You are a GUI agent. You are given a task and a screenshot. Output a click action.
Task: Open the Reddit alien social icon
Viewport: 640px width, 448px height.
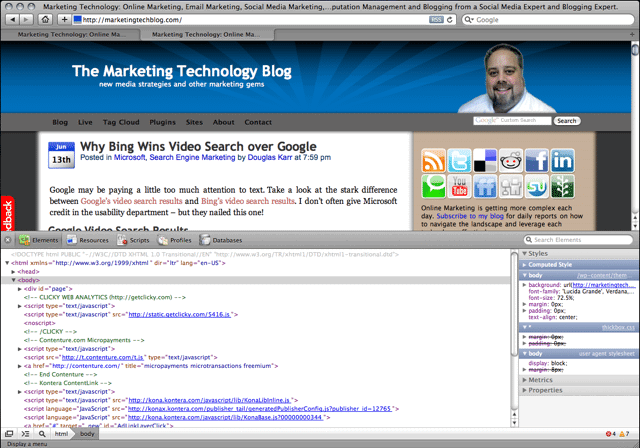pyautogui.click(x=511, y=160)
